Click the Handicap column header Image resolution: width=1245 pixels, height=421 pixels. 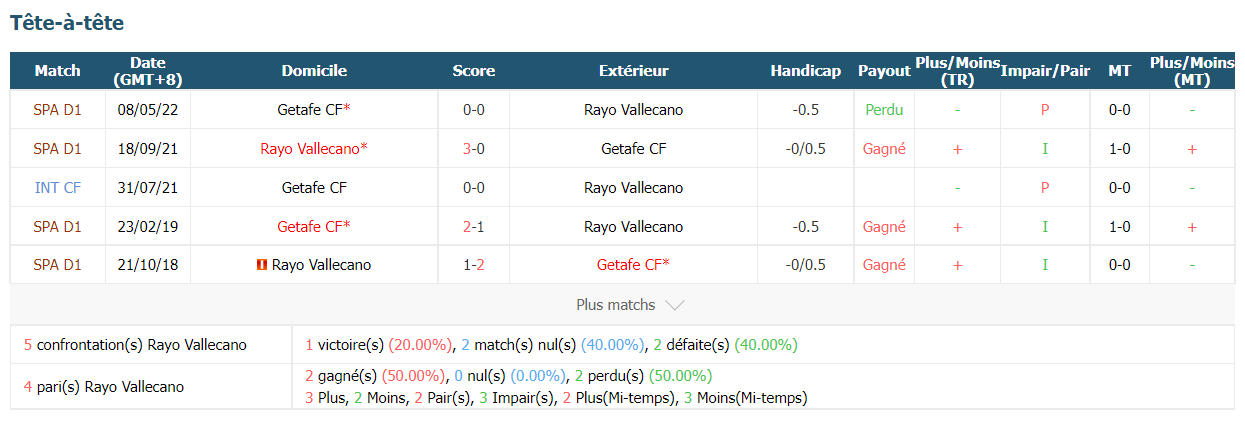[806, 71]
